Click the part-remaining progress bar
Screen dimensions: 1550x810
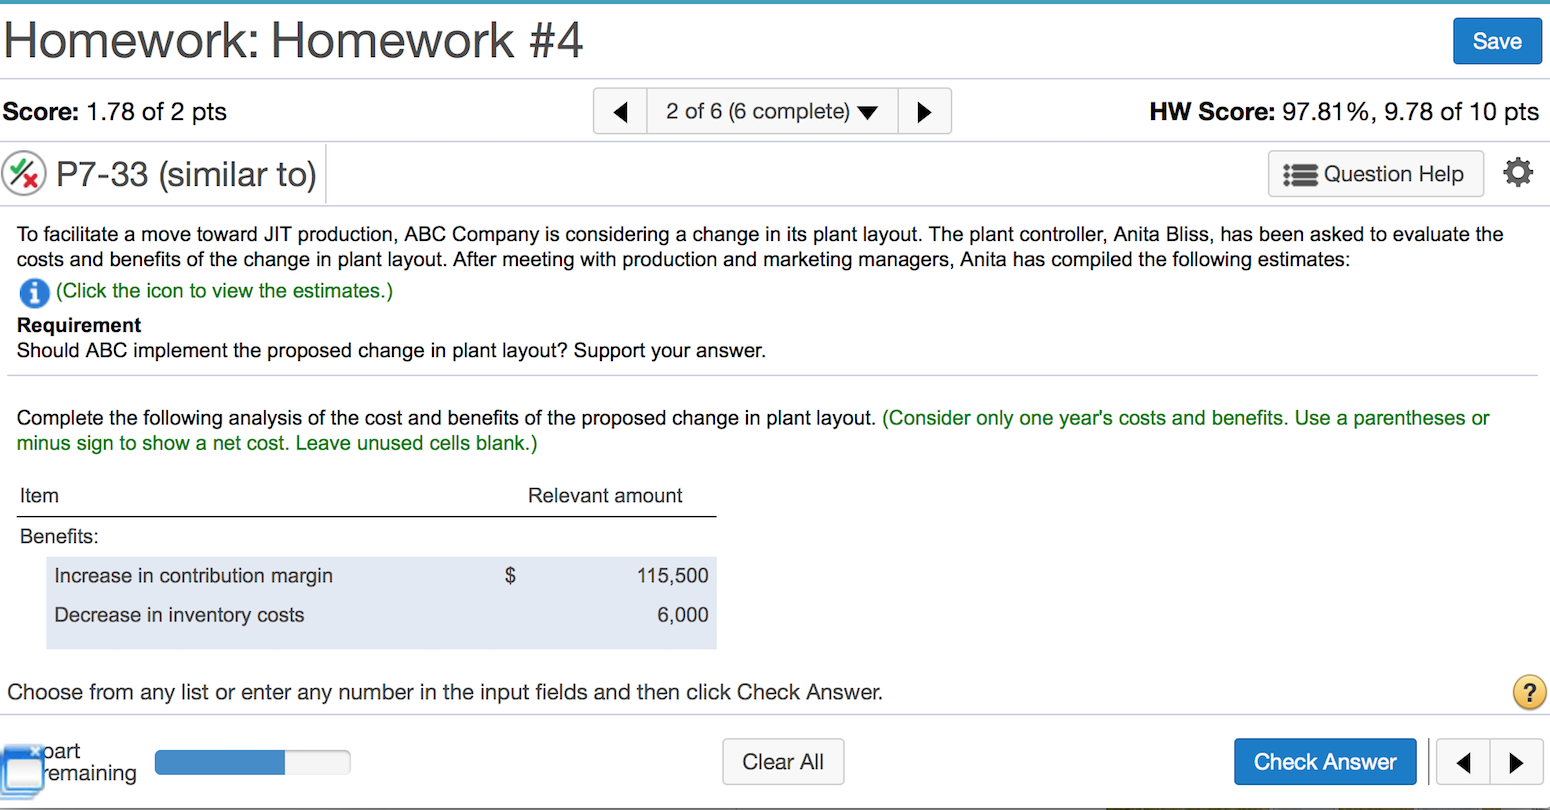[x=252, y=761]
